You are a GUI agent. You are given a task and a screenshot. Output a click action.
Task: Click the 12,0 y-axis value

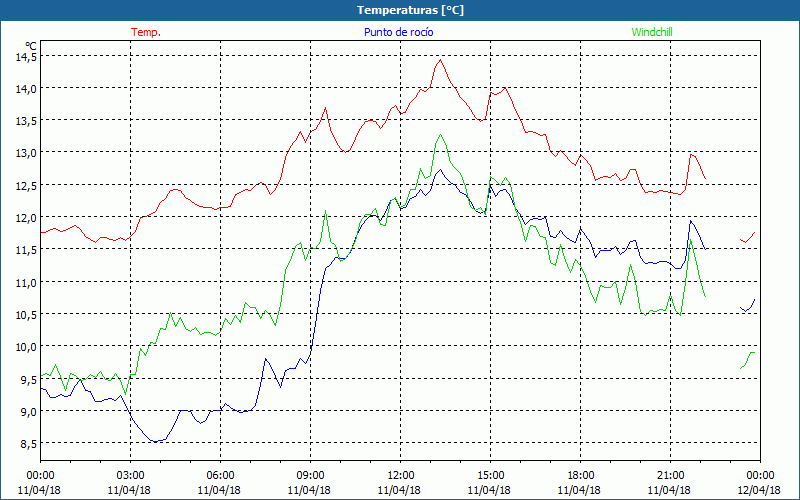pyautogui.click(x=26, y=218)
